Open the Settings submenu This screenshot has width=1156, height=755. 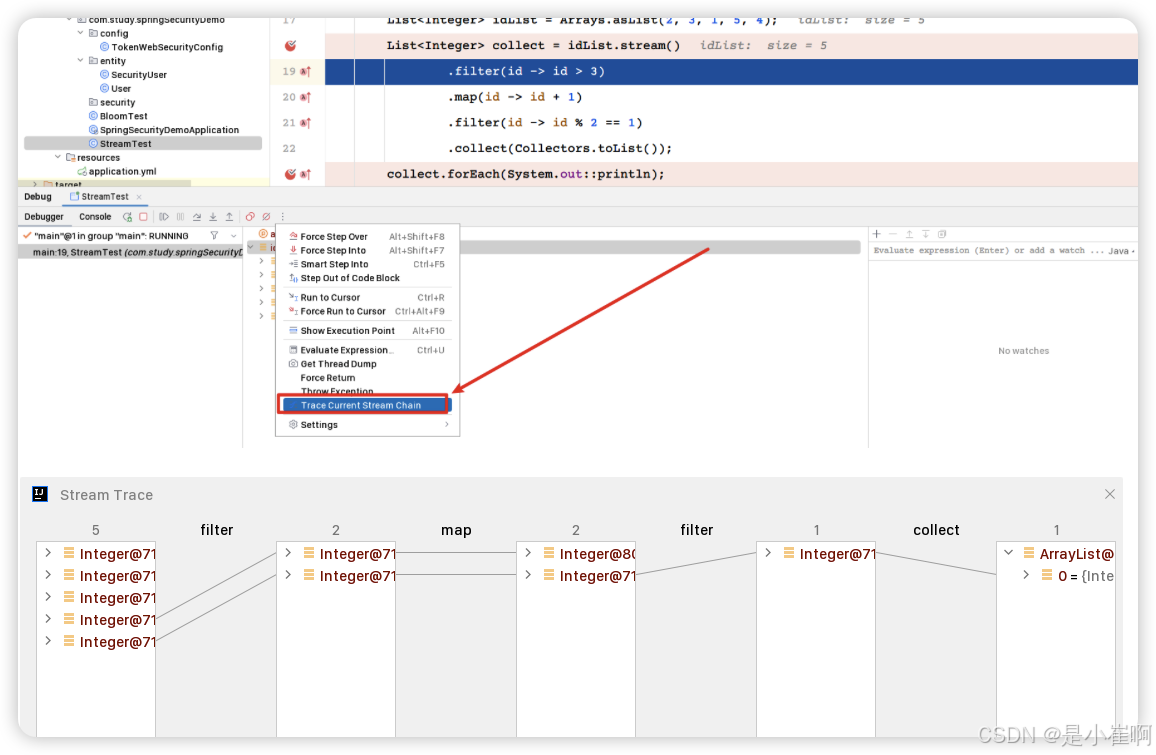point(367,425)
